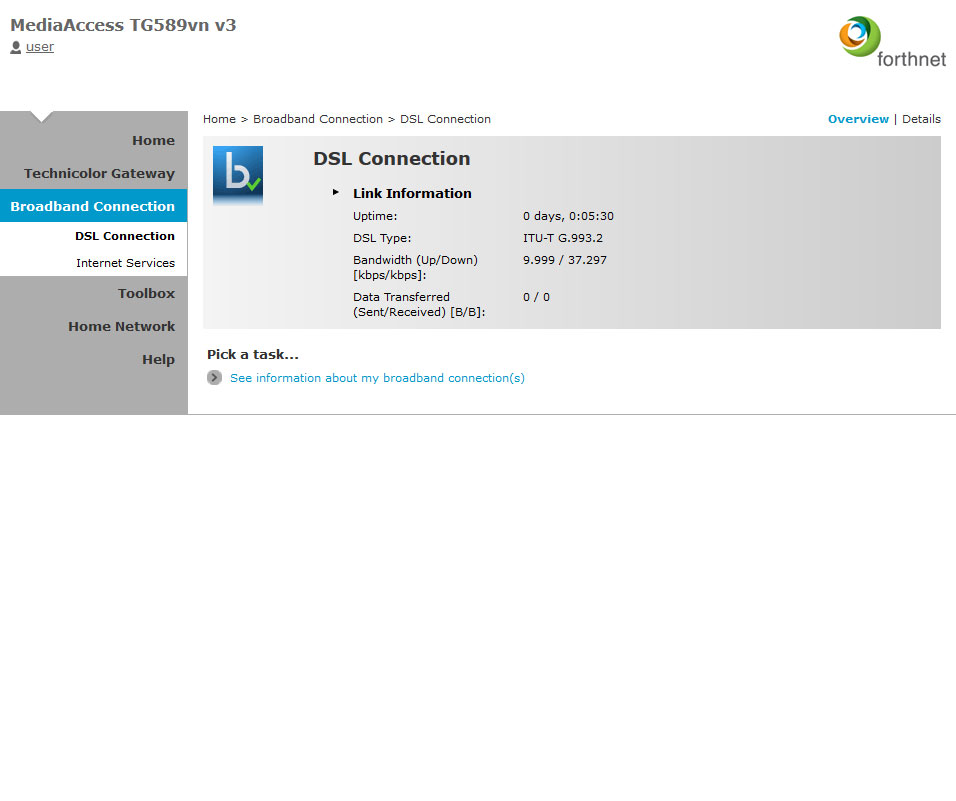Click the data transferred value 0 / 0

pyautogui.click(x=537, y=297)
